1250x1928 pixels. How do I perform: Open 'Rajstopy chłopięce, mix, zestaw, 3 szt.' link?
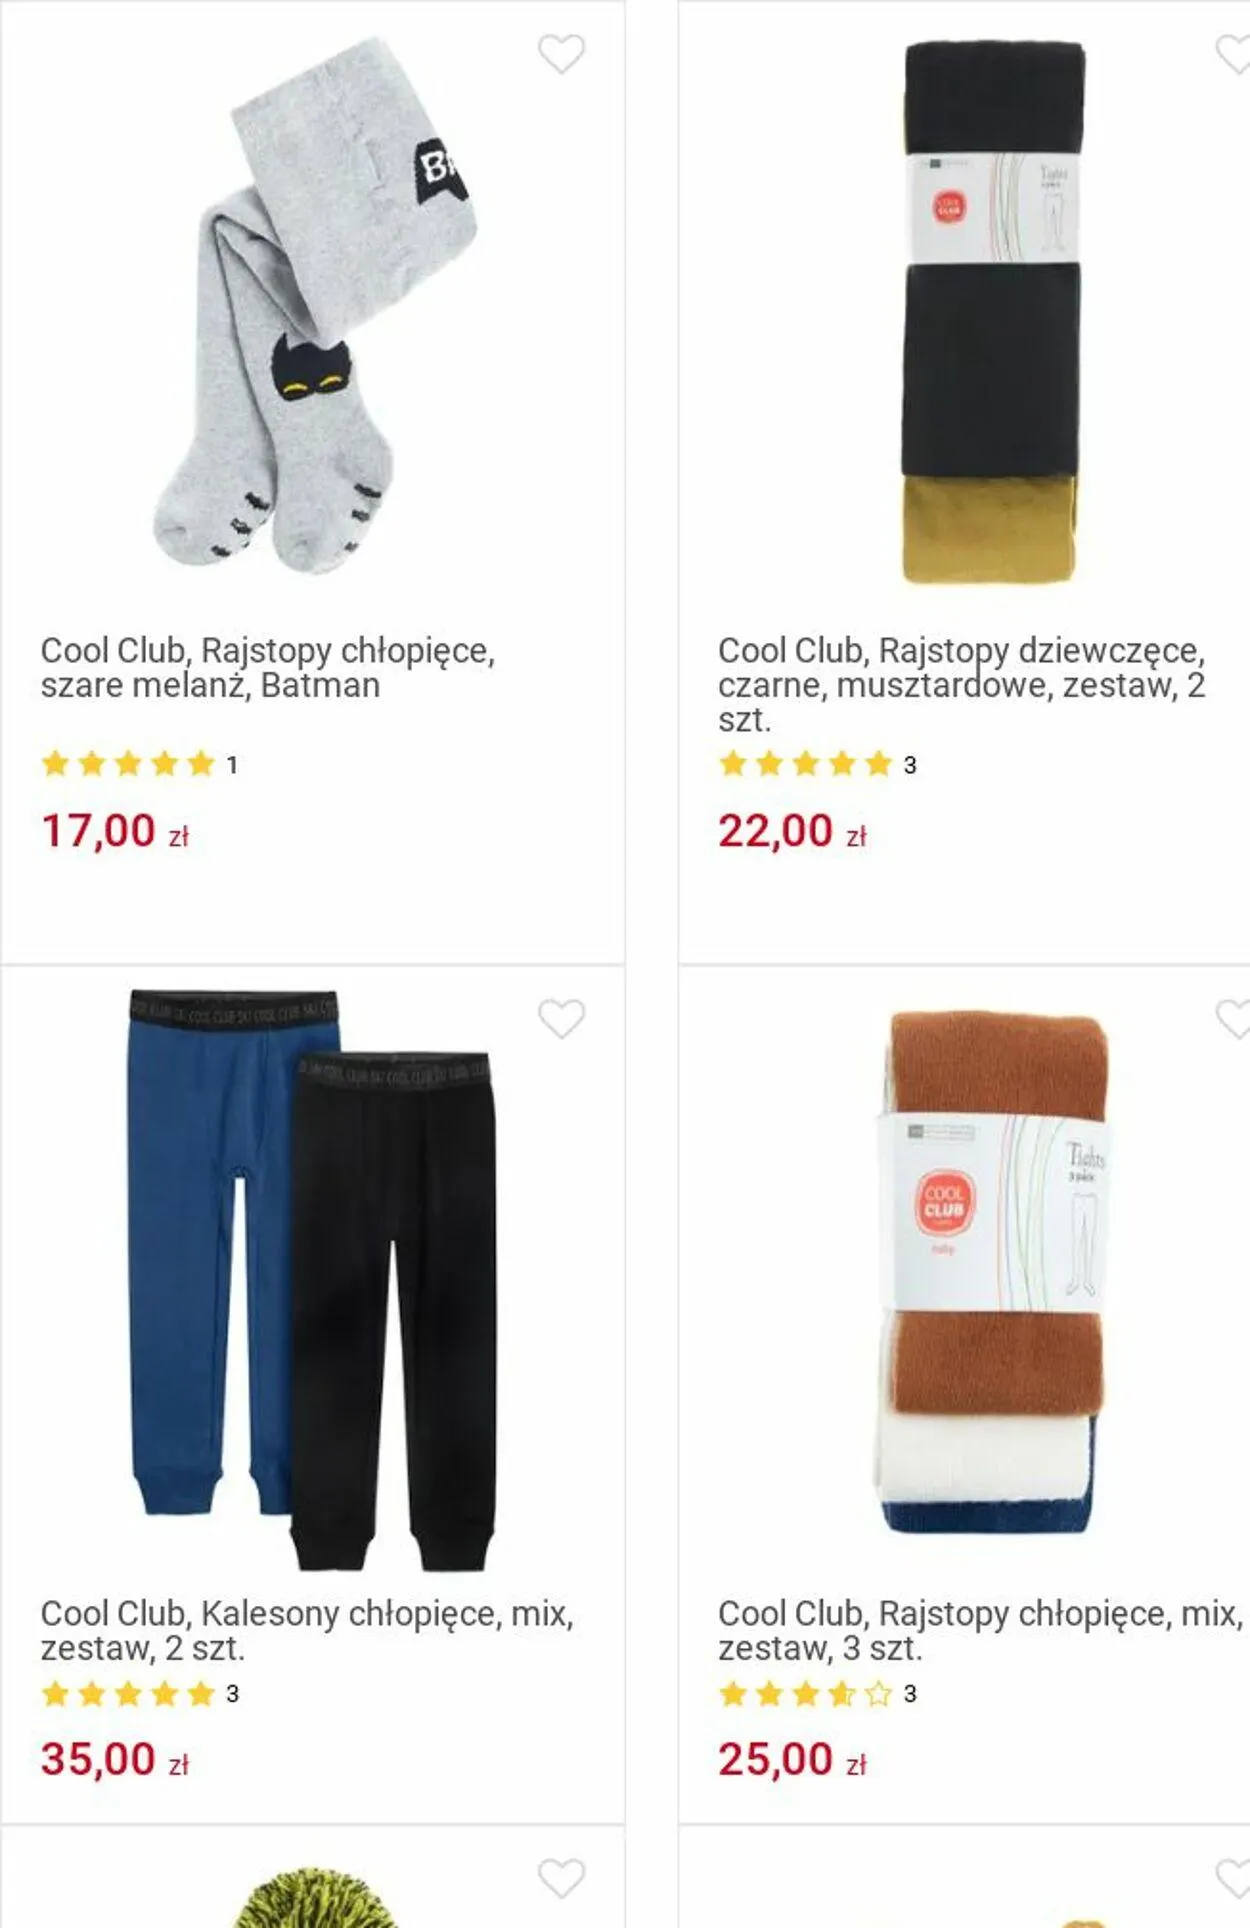coord(980,1630)
